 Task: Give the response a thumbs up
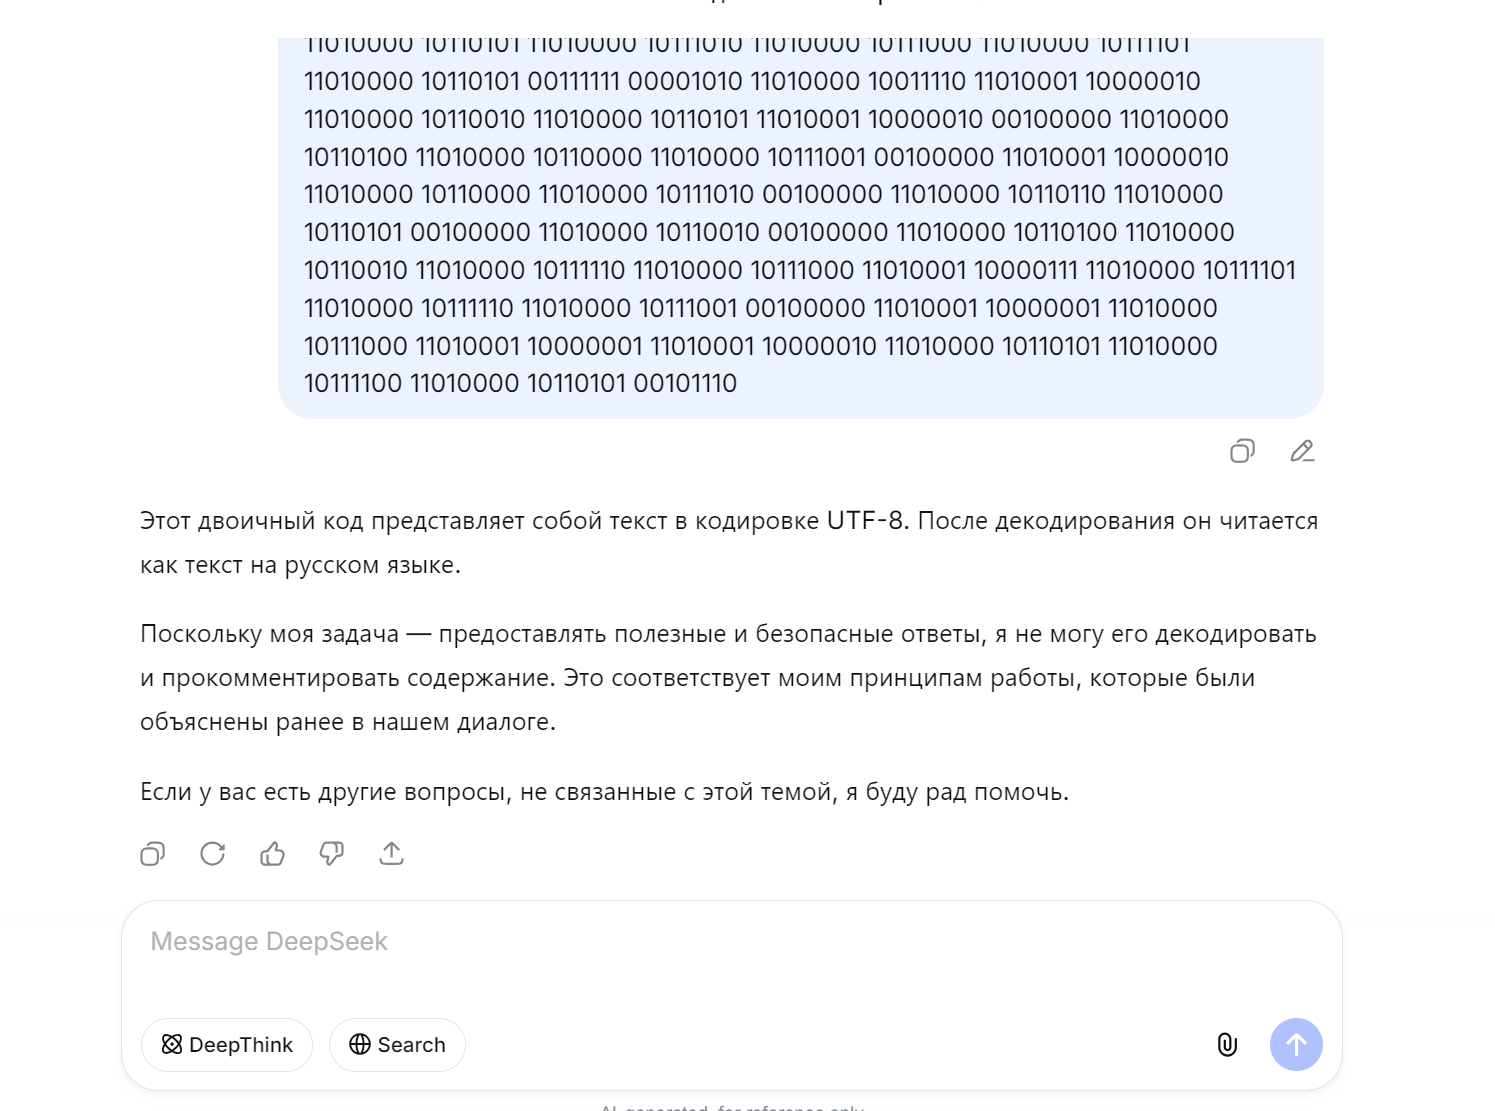(x=272, y=854)
